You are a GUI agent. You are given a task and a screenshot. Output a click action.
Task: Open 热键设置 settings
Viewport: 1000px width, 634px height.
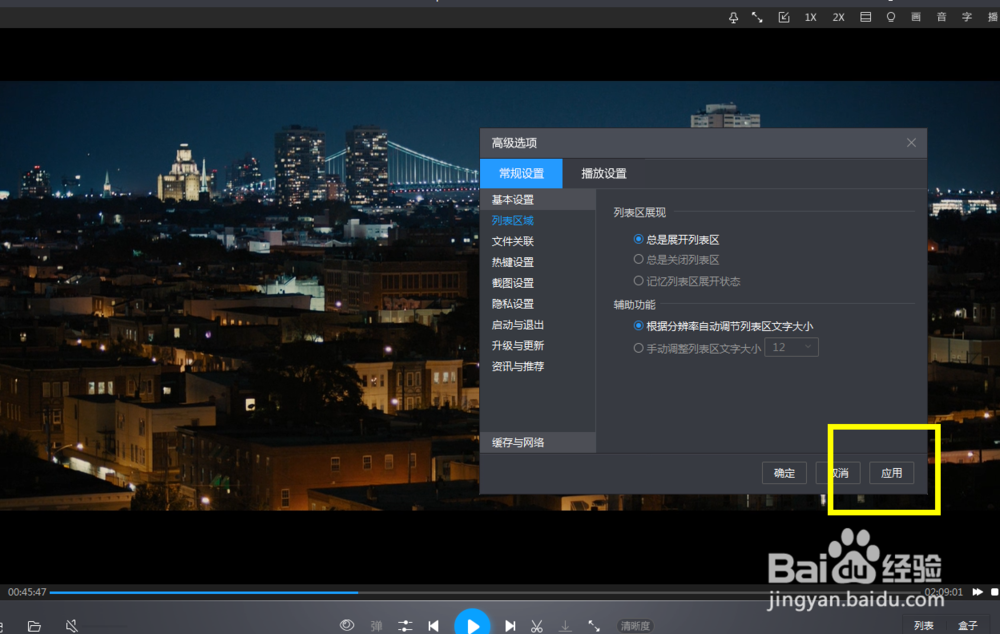pos(512,262)
